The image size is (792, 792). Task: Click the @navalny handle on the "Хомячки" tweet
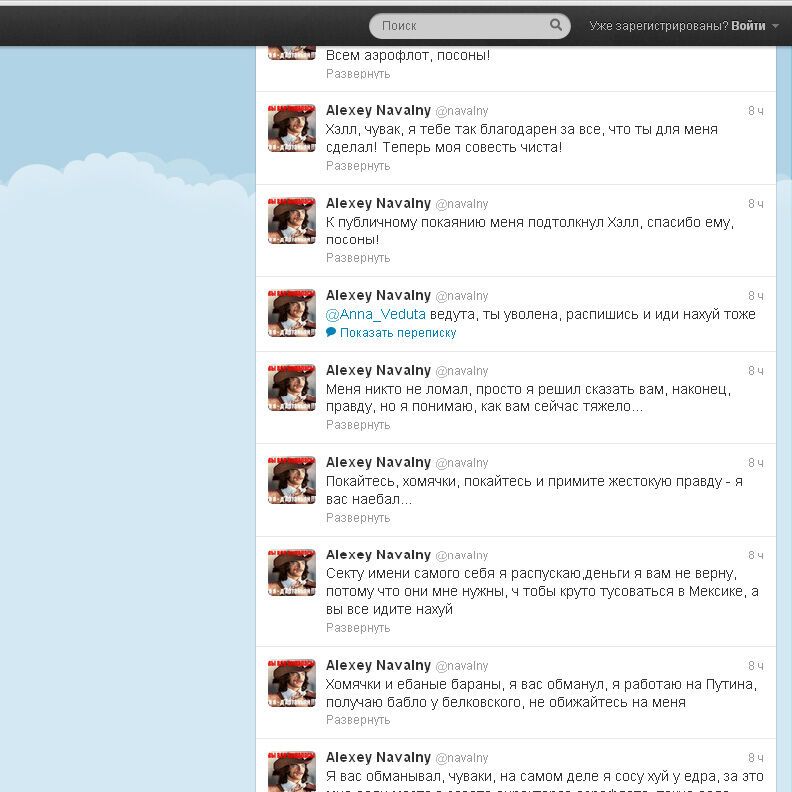(462, 666)
